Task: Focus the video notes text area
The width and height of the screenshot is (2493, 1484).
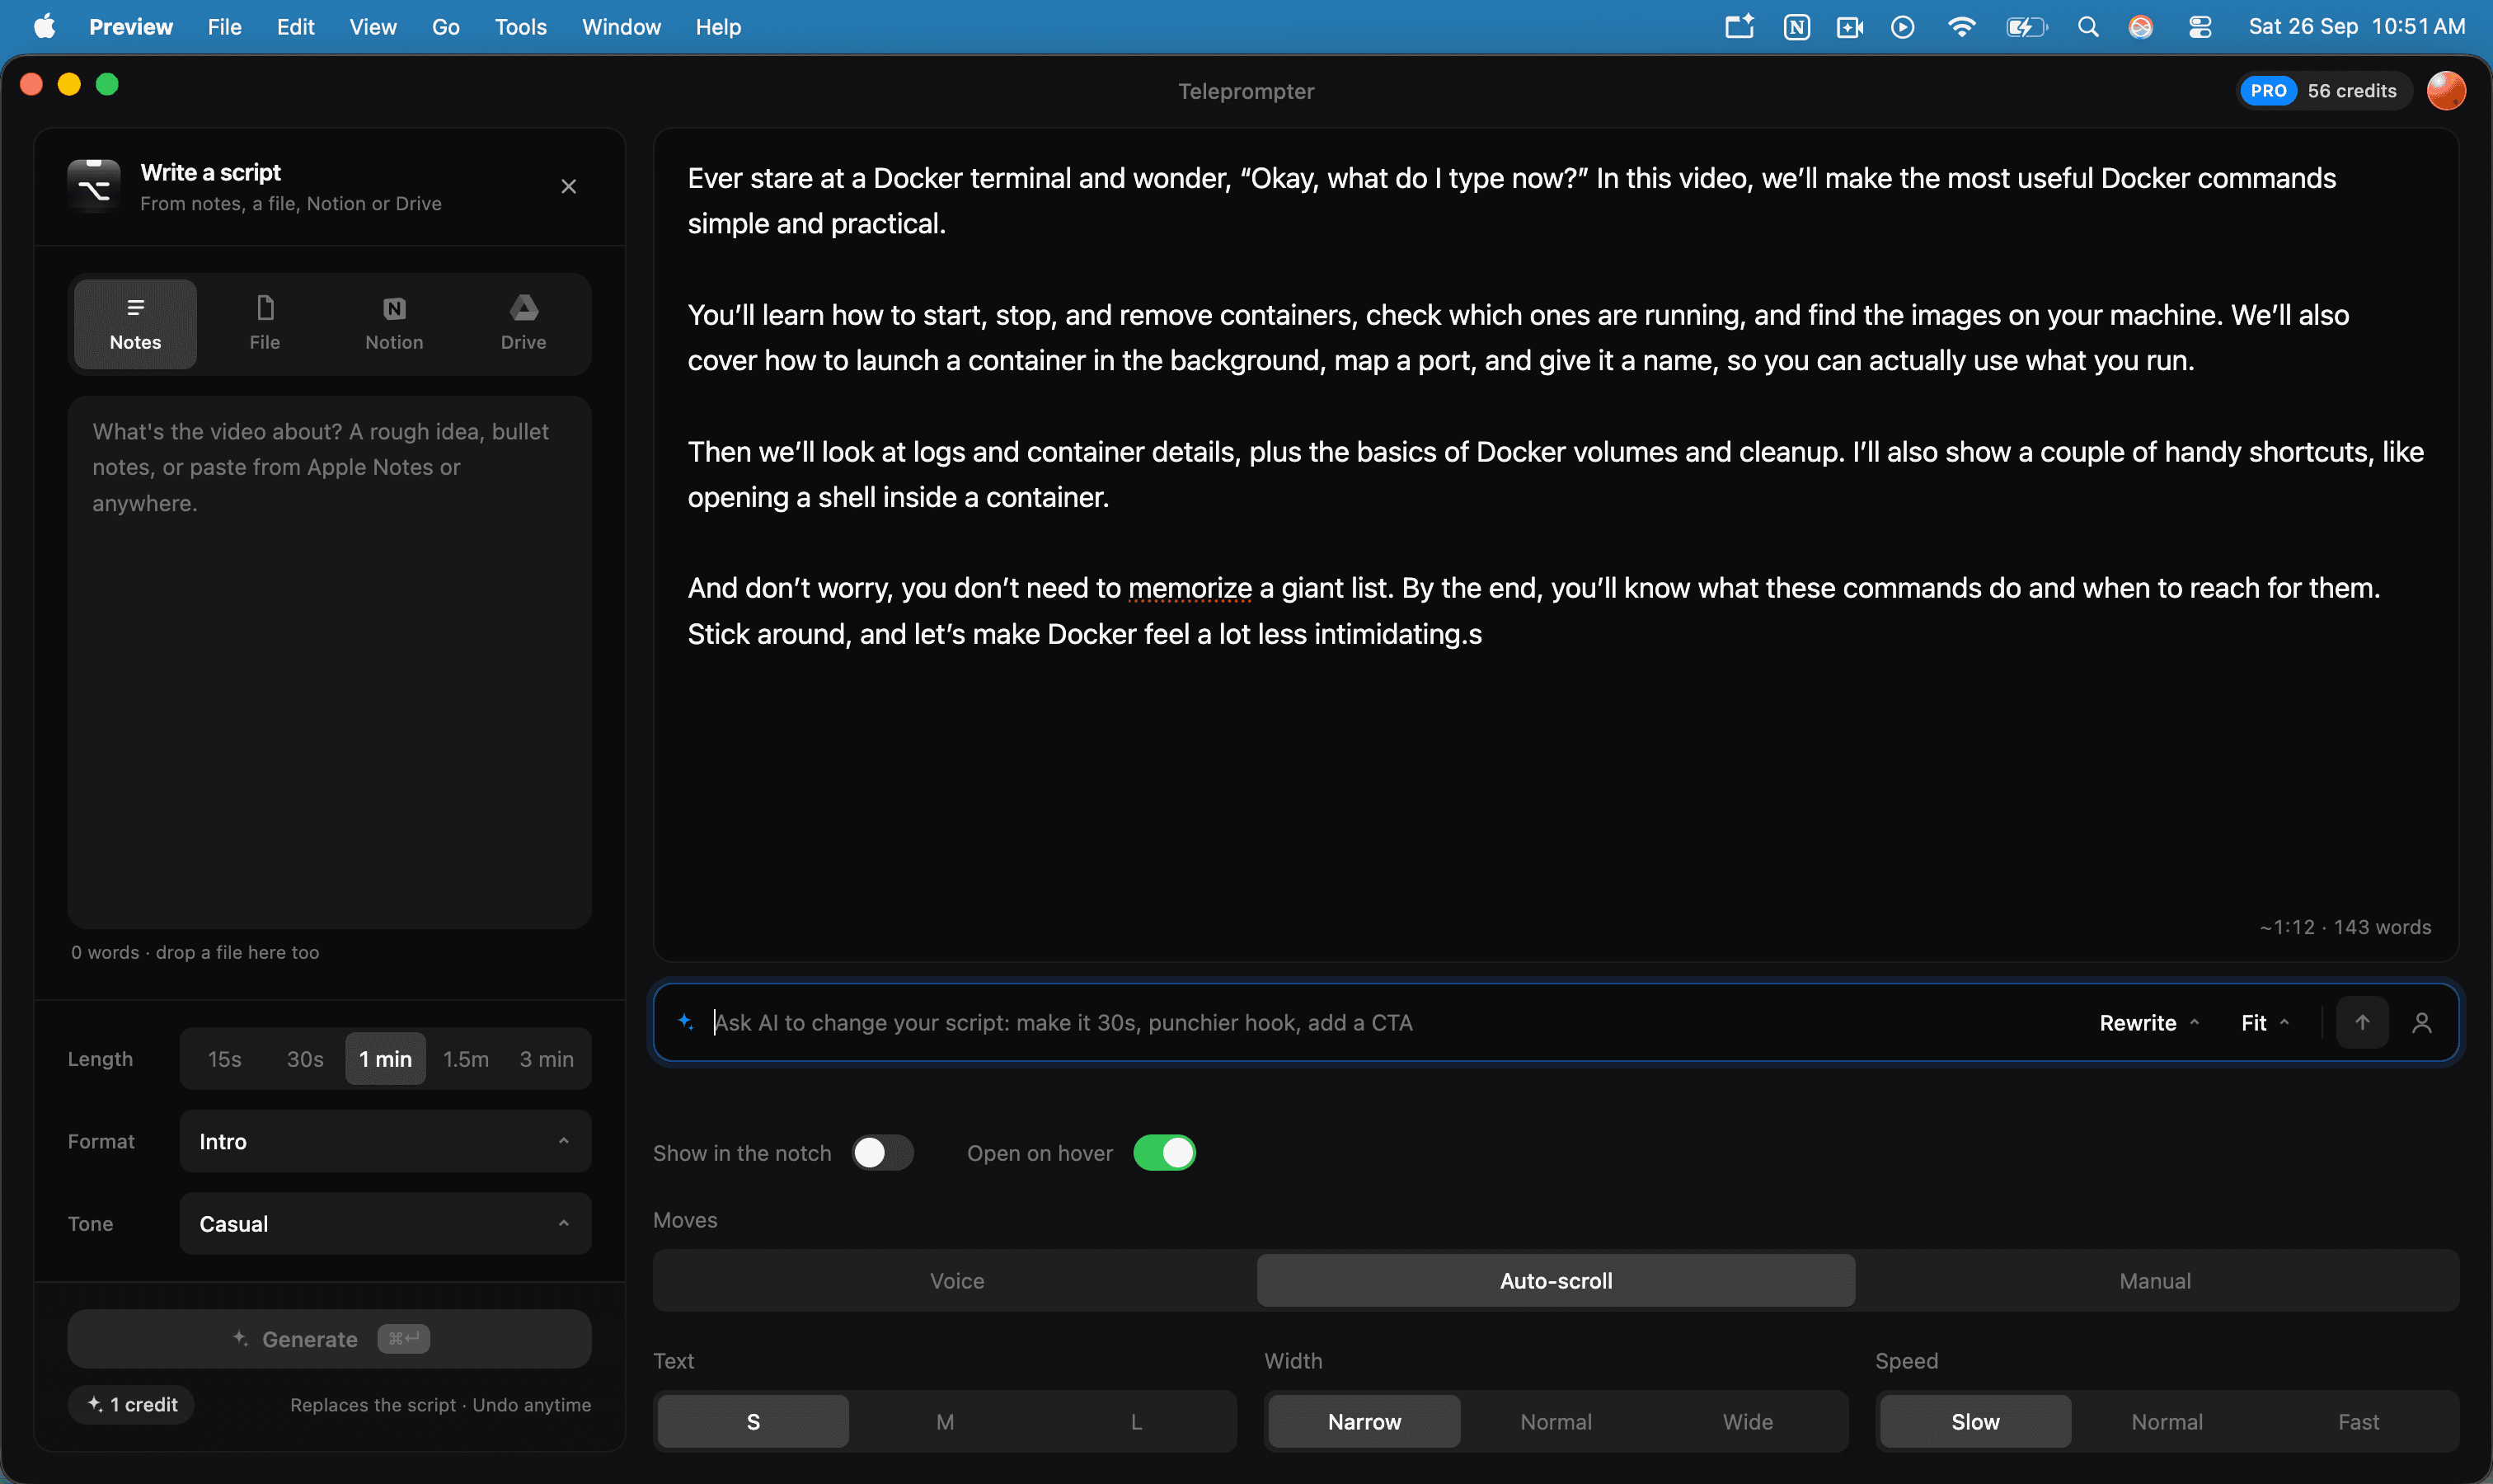Action: pyautogui.click(x=329, y=661)
